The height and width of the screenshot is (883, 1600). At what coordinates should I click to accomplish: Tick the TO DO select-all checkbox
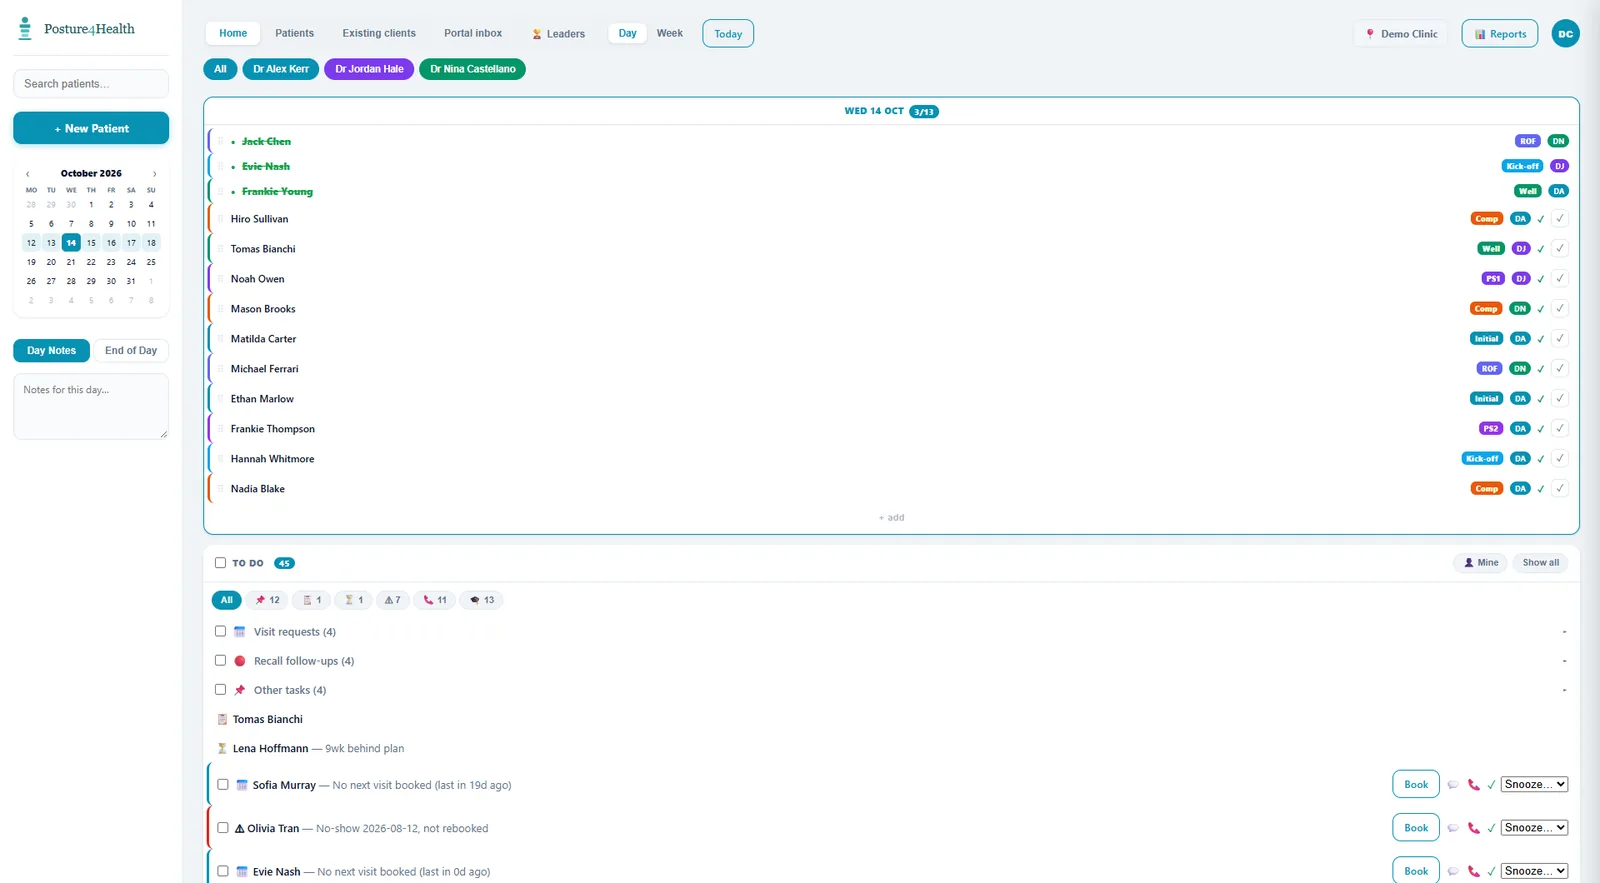tap(220, 563)
